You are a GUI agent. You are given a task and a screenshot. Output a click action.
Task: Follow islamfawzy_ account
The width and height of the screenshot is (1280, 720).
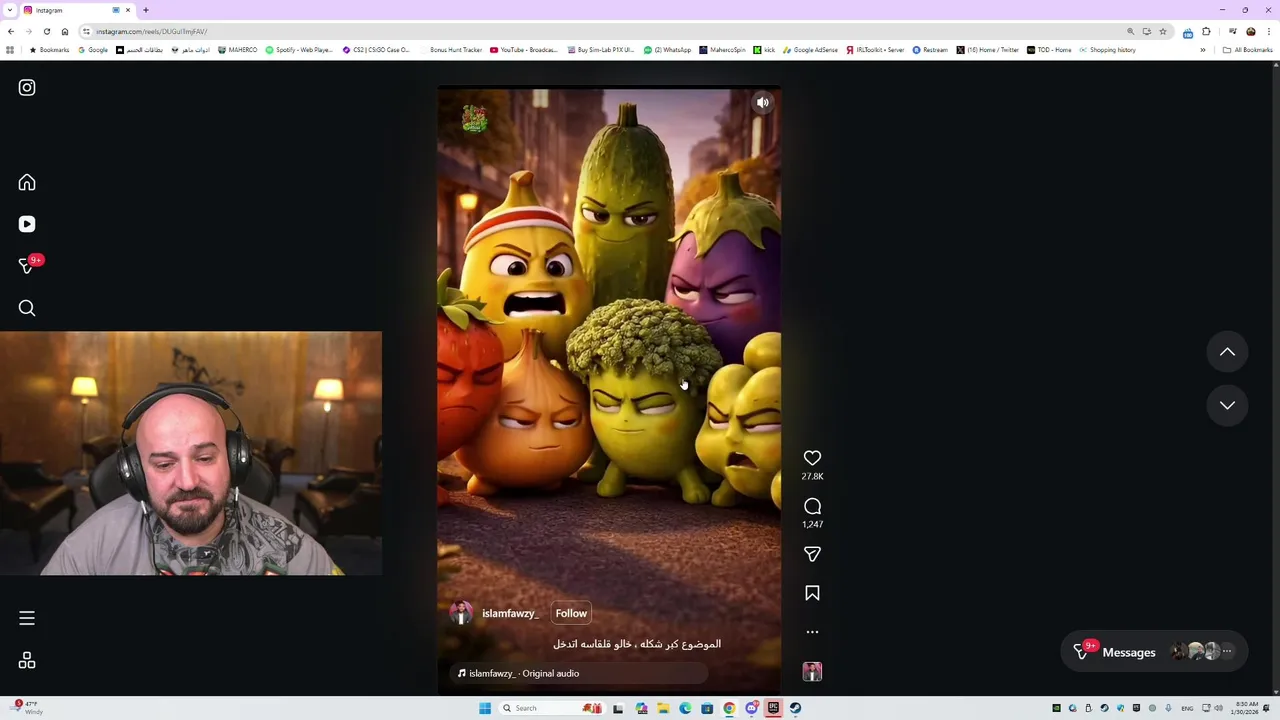571,613
